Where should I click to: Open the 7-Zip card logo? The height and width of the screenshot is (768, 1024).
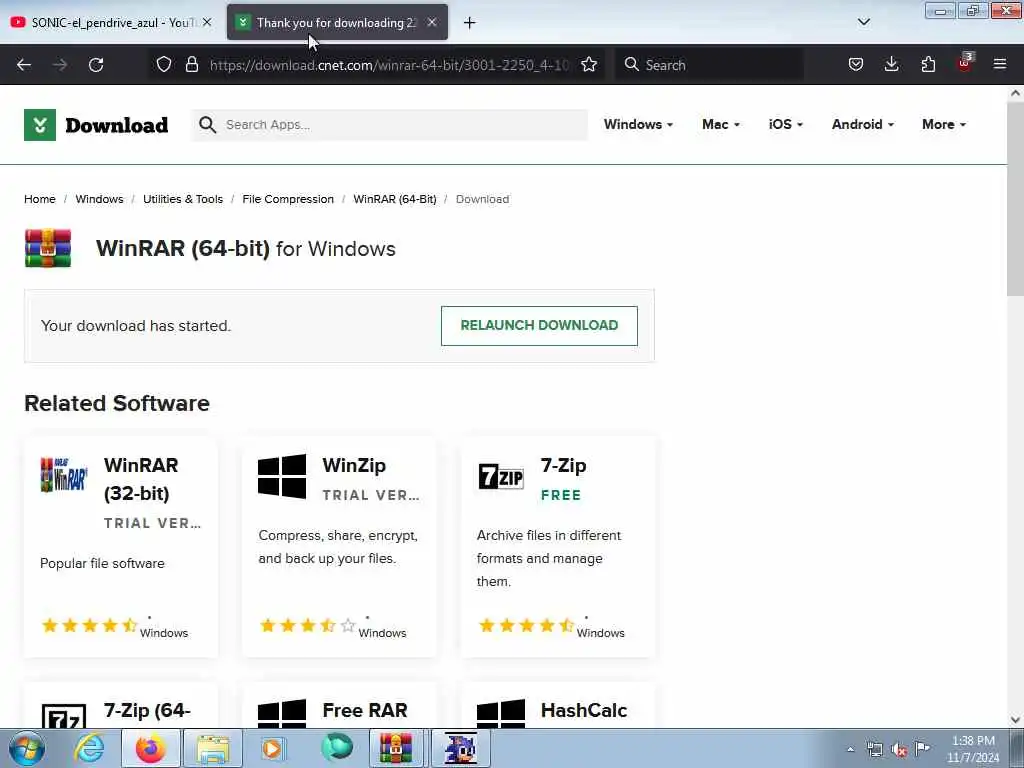click(501, 476)
